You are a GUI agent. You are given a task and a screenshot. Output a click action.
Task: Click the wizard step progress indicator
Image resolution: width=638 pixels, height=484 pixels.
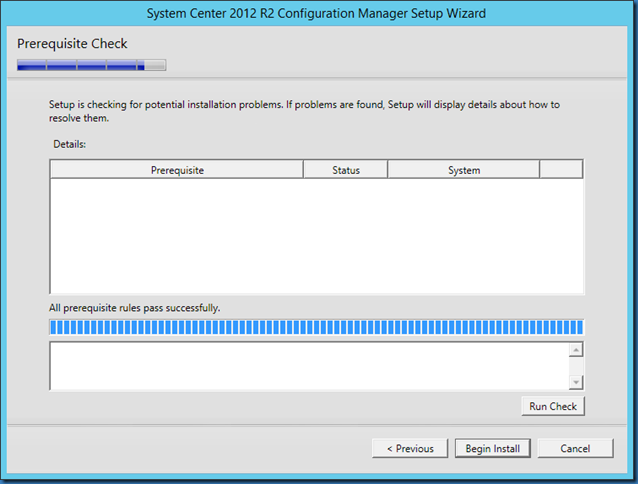coord(92,65)
